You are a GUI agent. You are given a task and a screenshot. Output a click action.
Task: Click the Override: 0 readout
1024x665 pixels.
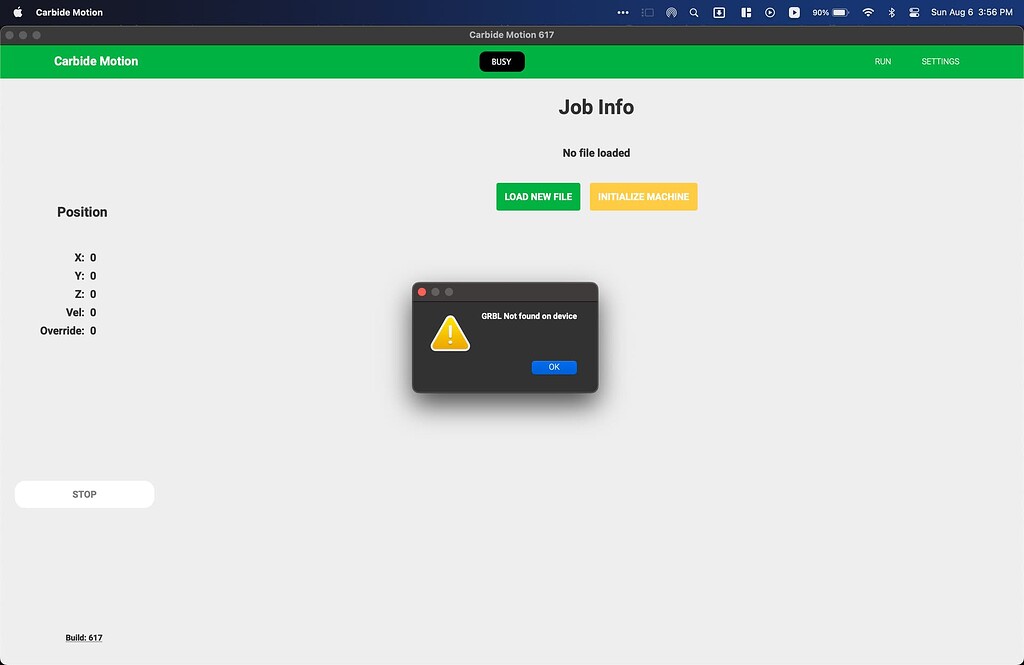pyautogui.click(x=68, y=331)
